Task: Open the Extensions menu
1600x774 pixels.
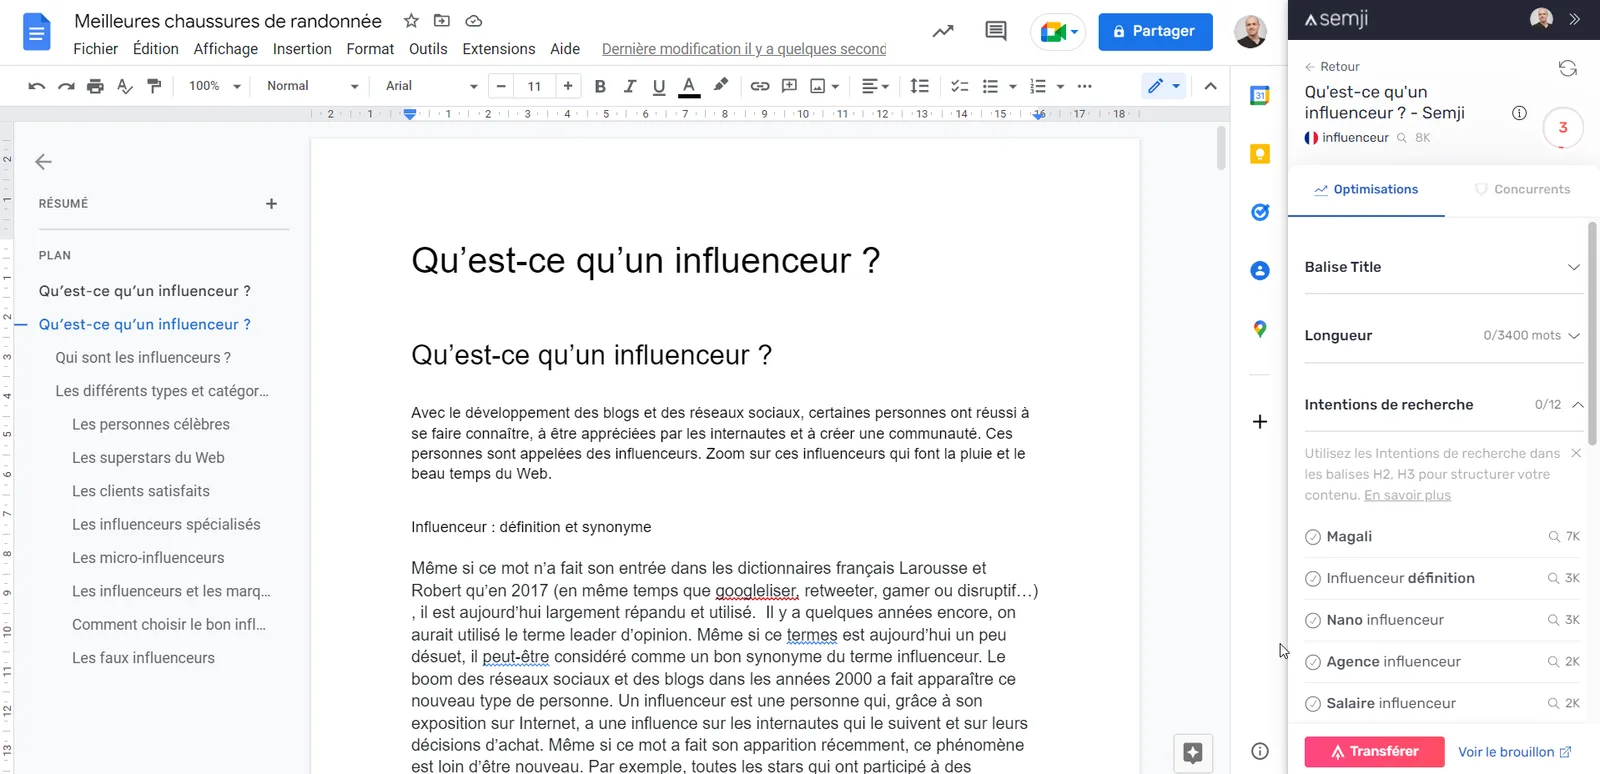Action: coord(499,49)
